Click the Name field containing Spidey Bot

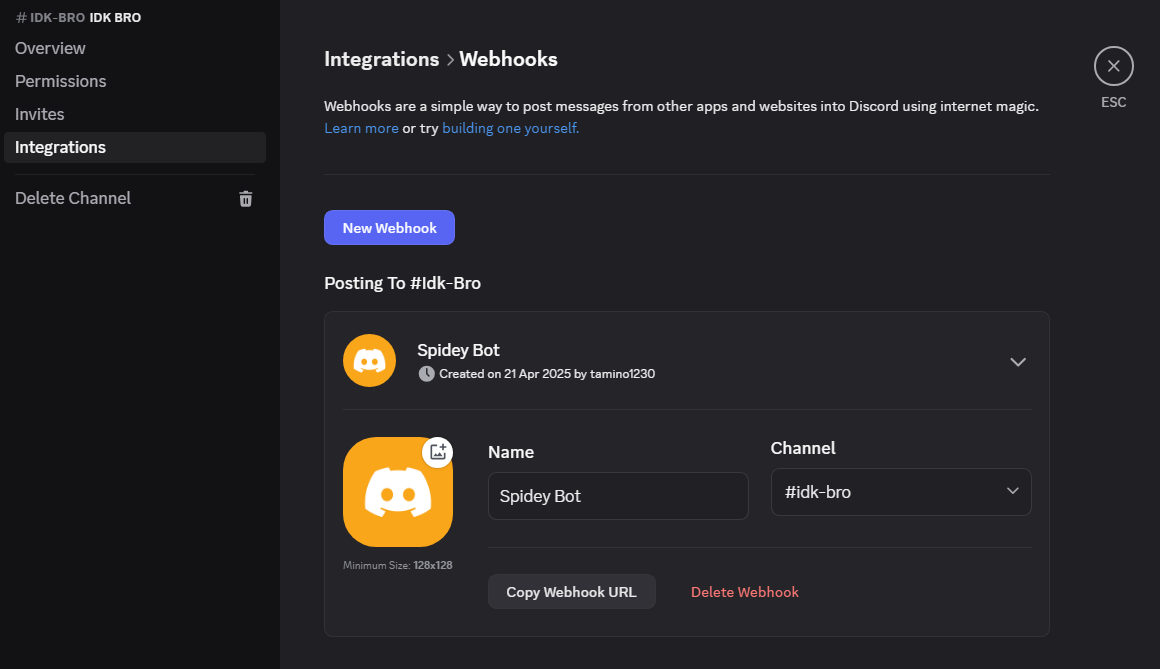[618, 496]
